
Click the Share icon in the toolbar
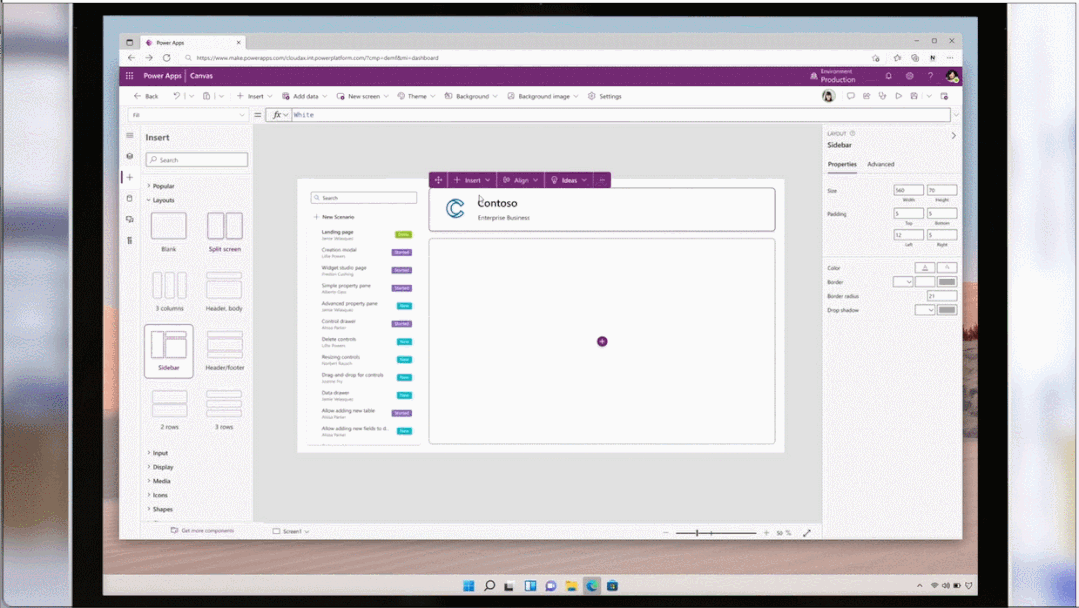[x=866, y=96]
